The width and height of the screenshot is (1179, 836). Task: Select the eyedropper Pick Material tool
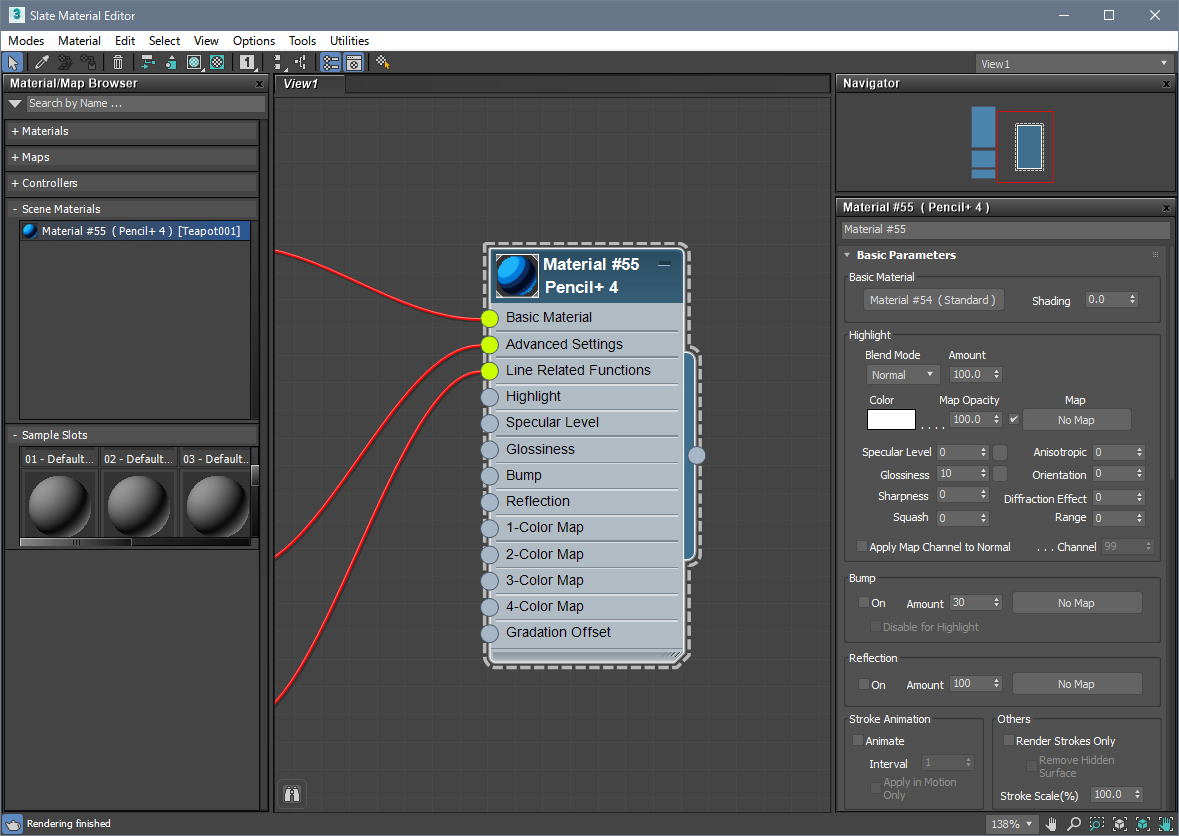[42, 62]
